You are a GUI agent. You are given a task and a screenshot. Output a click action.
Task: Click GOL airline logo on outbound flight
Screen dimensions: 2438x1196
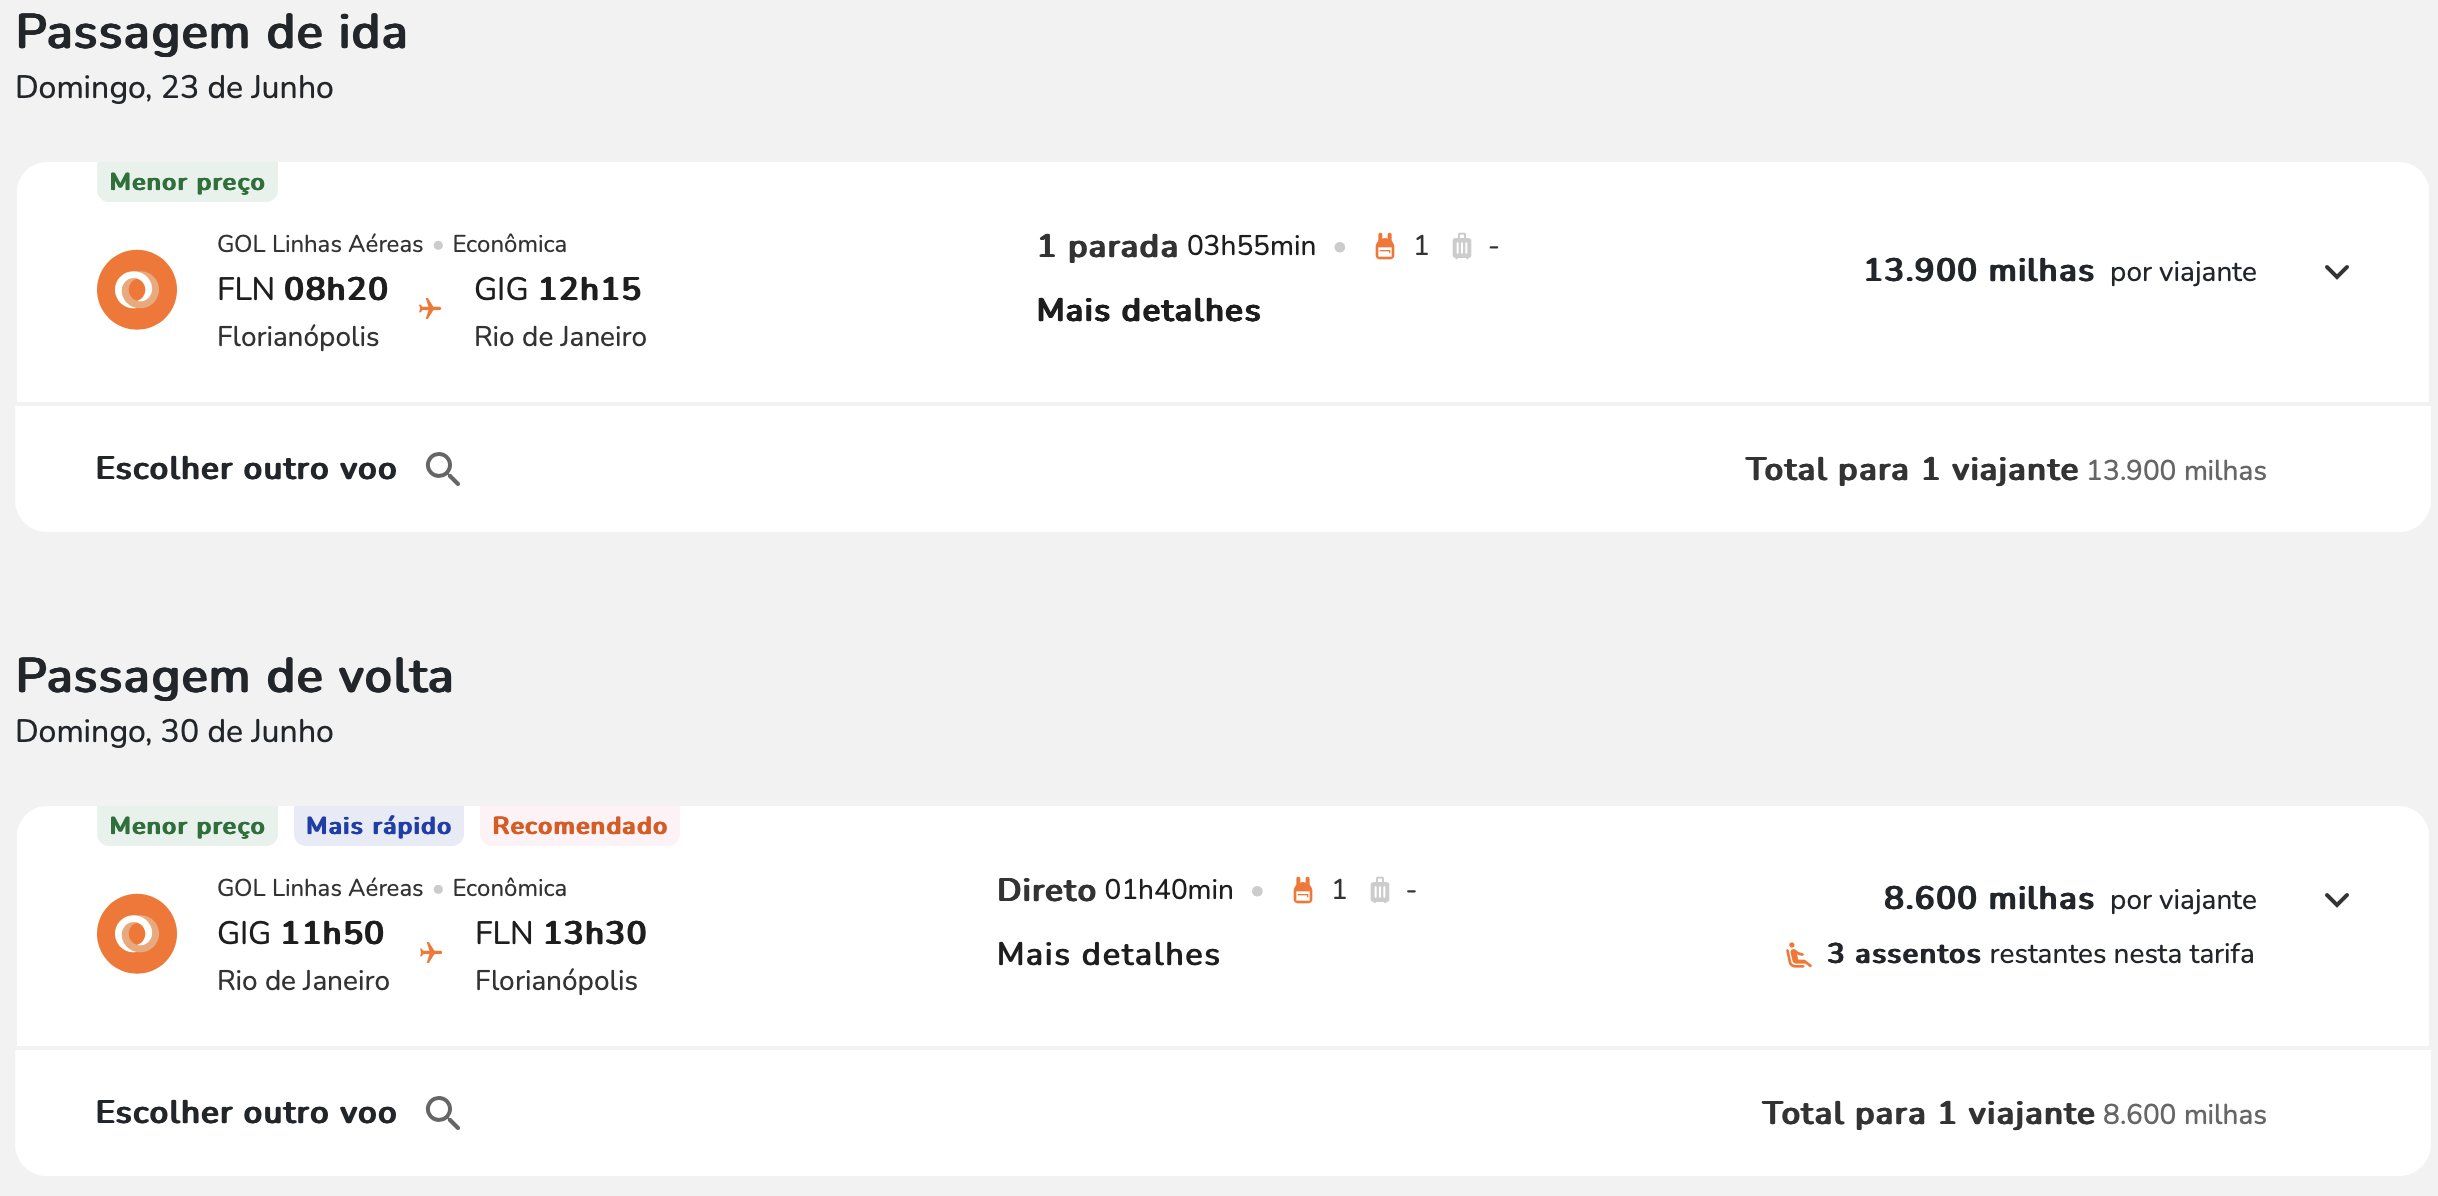(x=137, y=290)
